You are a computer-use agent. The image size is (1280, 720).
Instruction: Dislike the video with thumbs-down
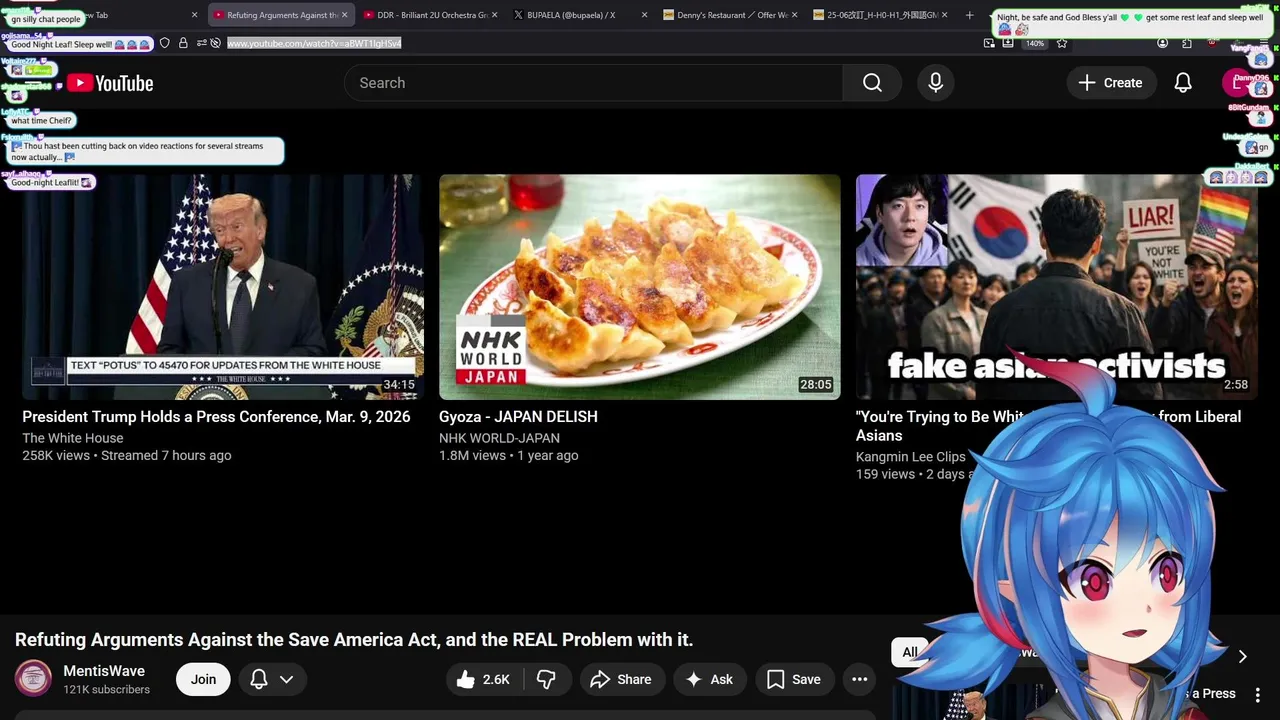[546, 679]
